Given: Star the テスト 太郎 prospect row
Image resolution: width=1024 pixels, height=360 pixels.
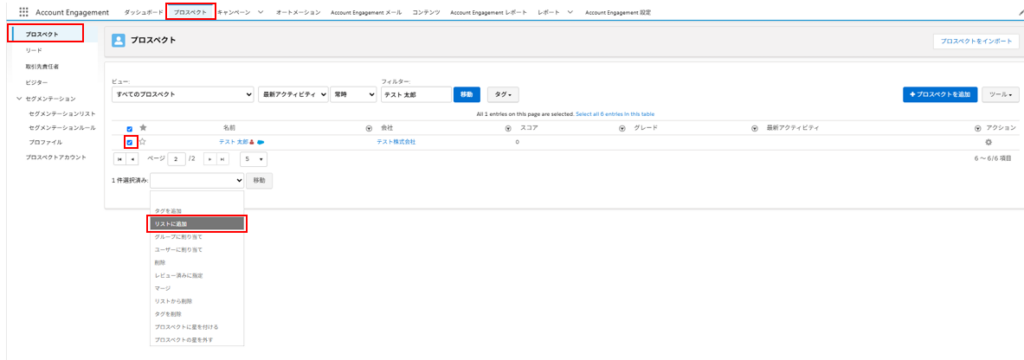Looking at the screenshot, I should (142, 142).
